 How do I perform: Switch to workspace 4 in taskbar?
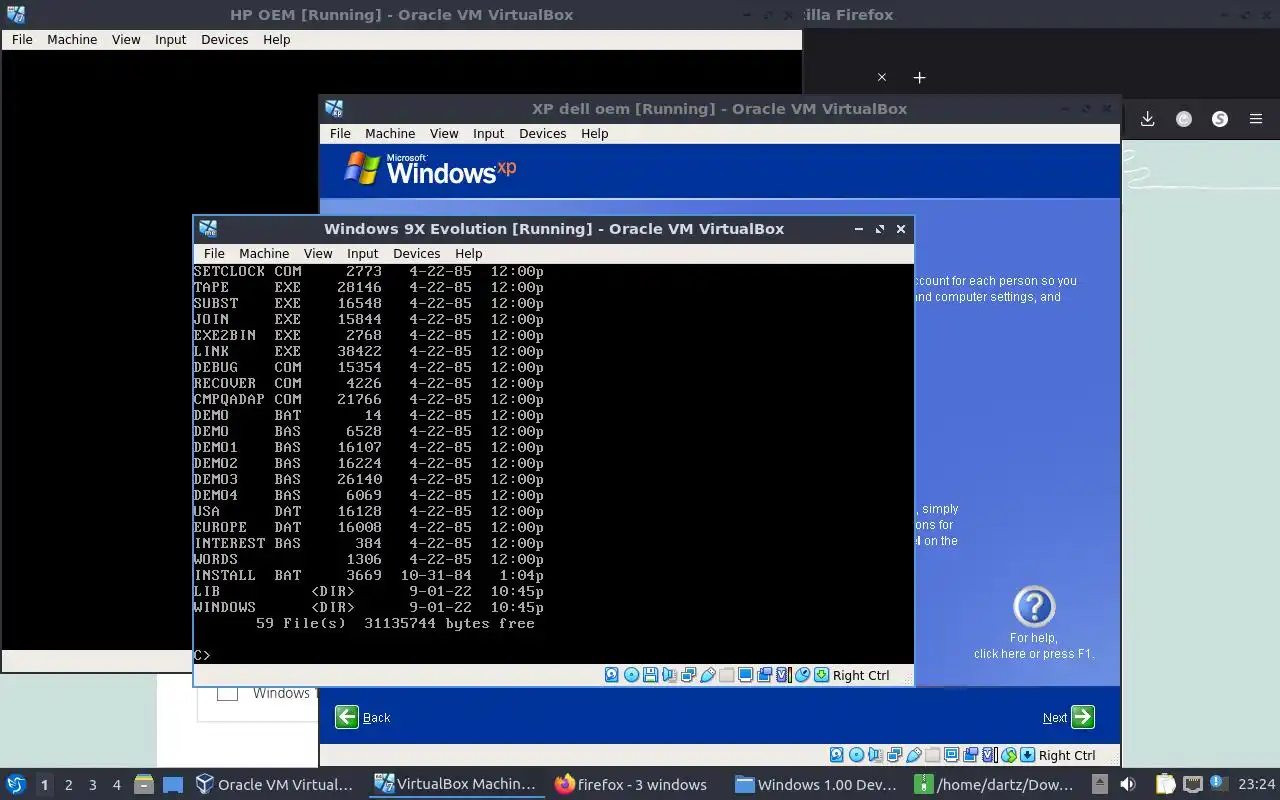(116, 785)
